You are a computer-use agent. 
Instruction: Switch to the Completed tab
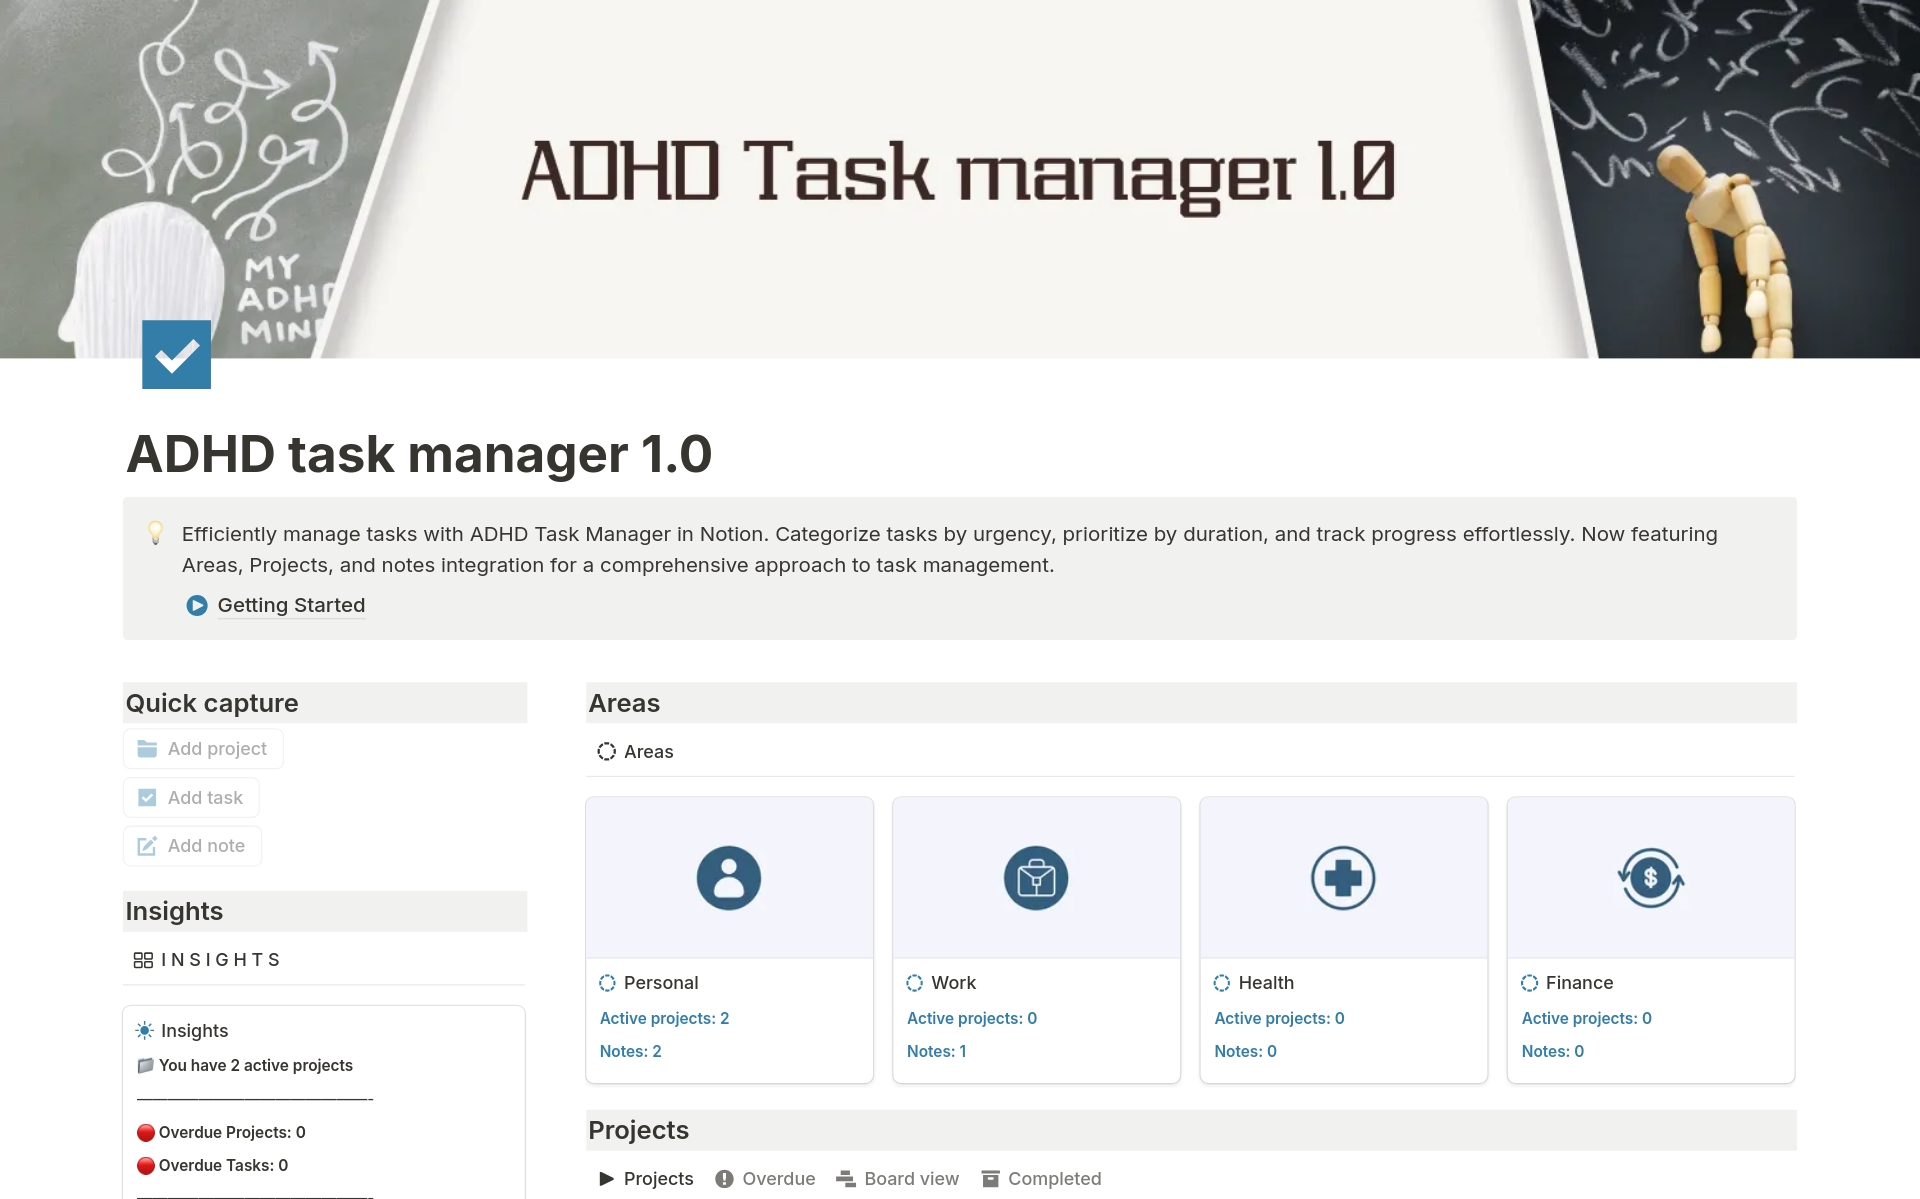click(x=1054, y=1178)
